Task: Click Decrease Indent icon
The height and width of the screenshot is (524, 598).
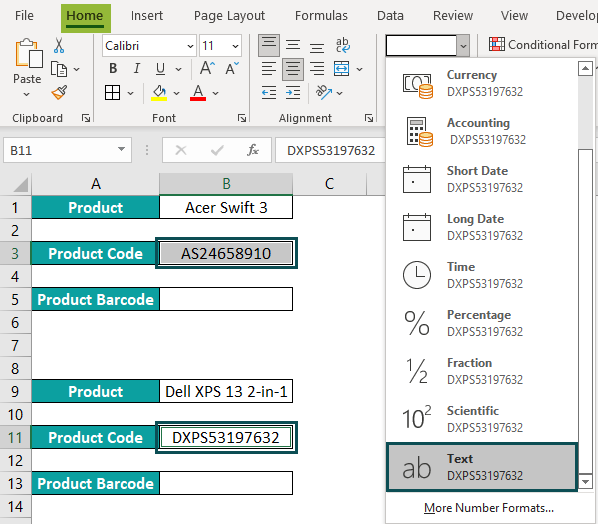Action: pyautogui.click(x=269, y=93)
